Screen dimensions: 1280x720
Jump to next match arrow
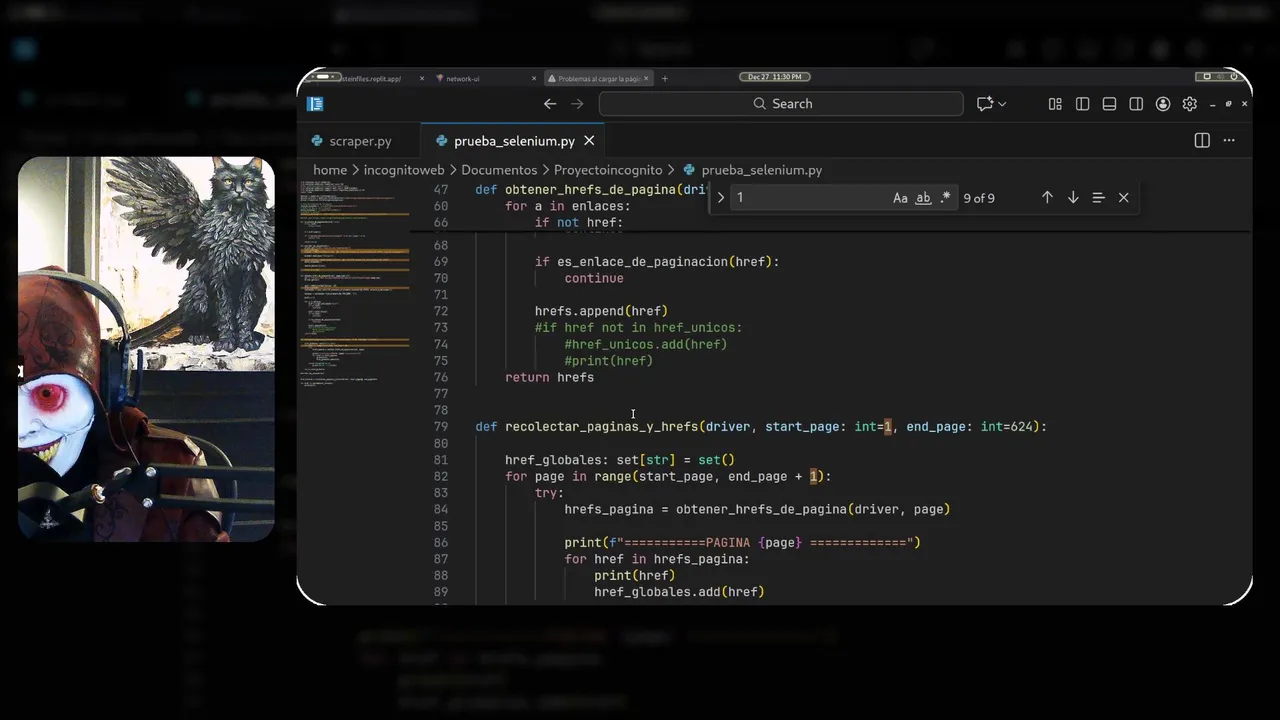(x=1073, y=198)
